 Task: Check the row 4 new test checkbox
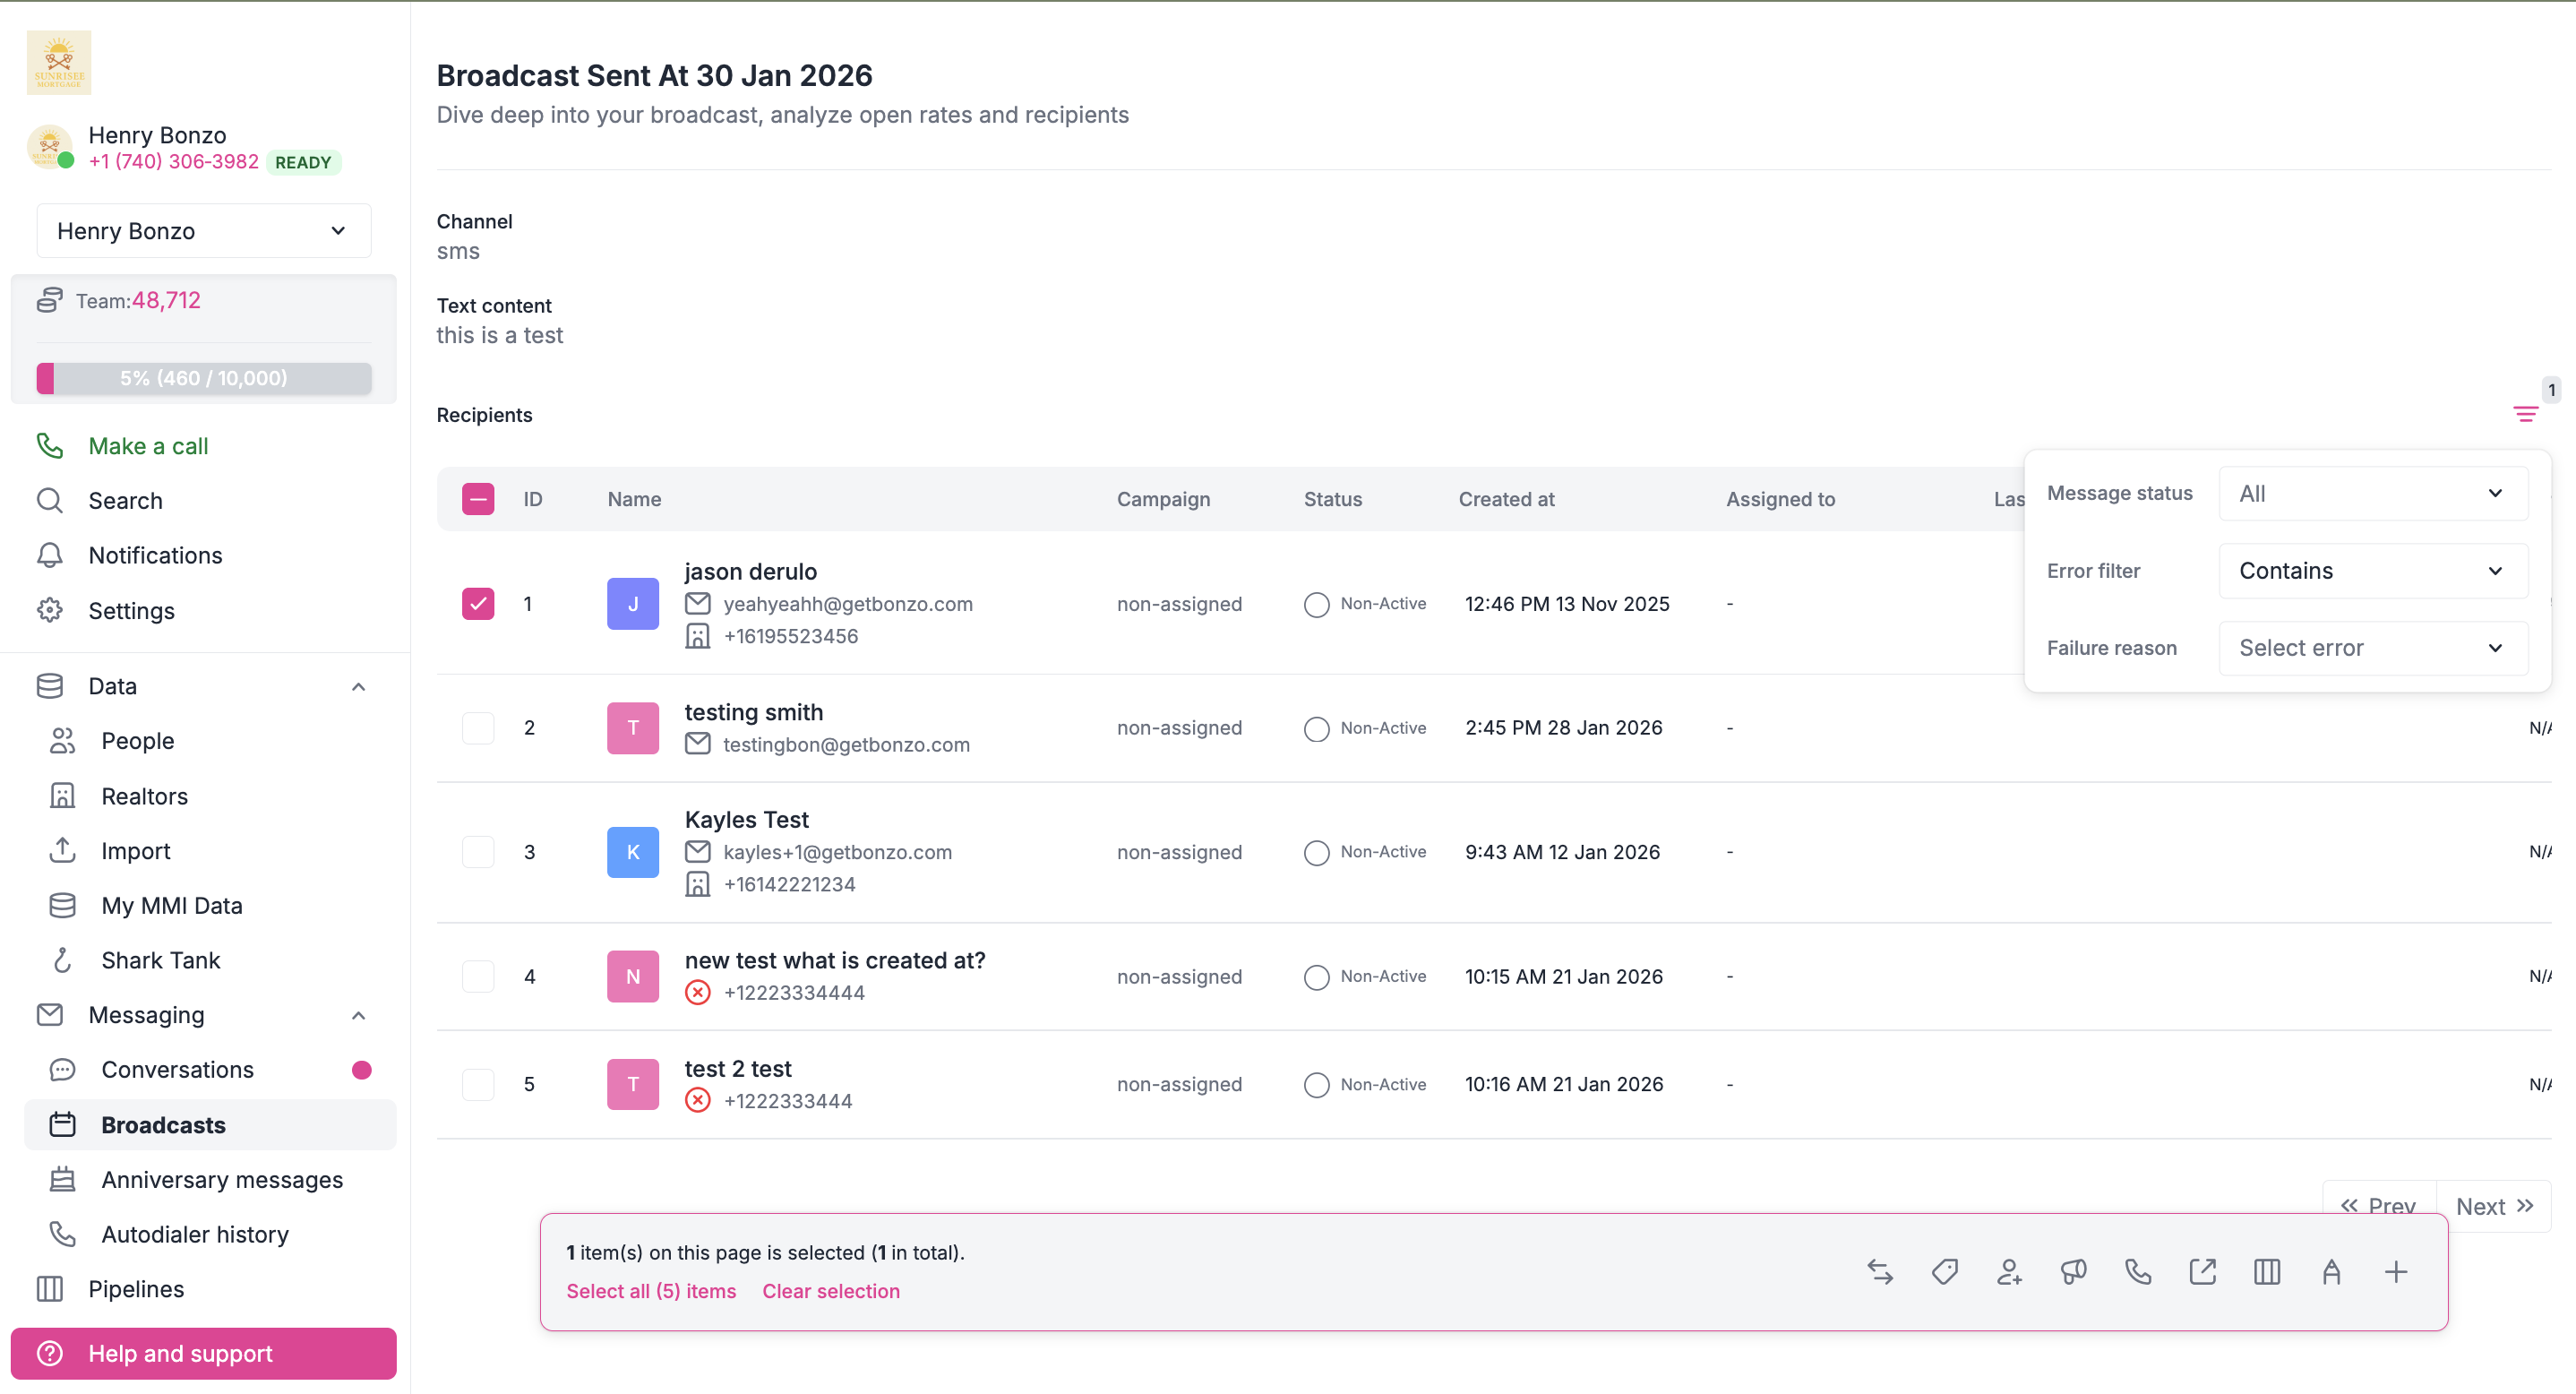(x=478, y=977)
